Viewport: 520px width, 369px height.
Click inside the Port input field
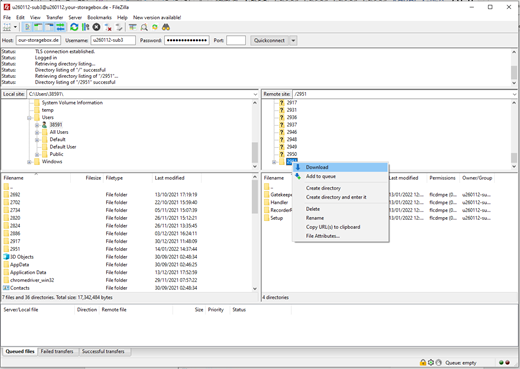[236, 40]
